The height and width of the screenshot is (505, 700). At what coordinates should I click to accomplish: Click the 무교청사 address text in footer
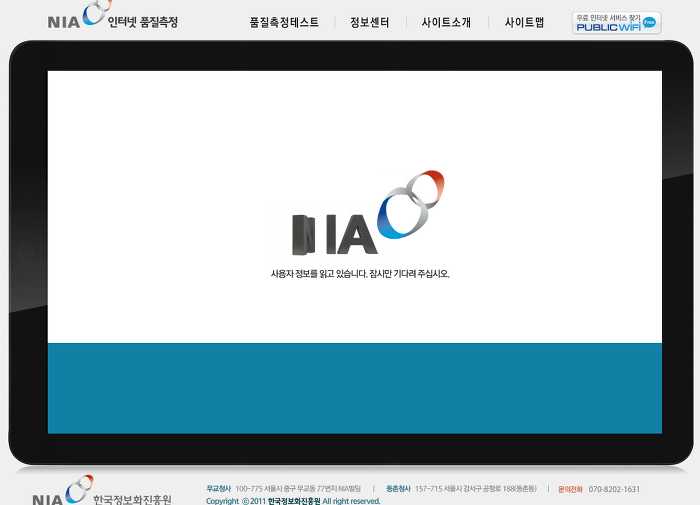point(283,489)
